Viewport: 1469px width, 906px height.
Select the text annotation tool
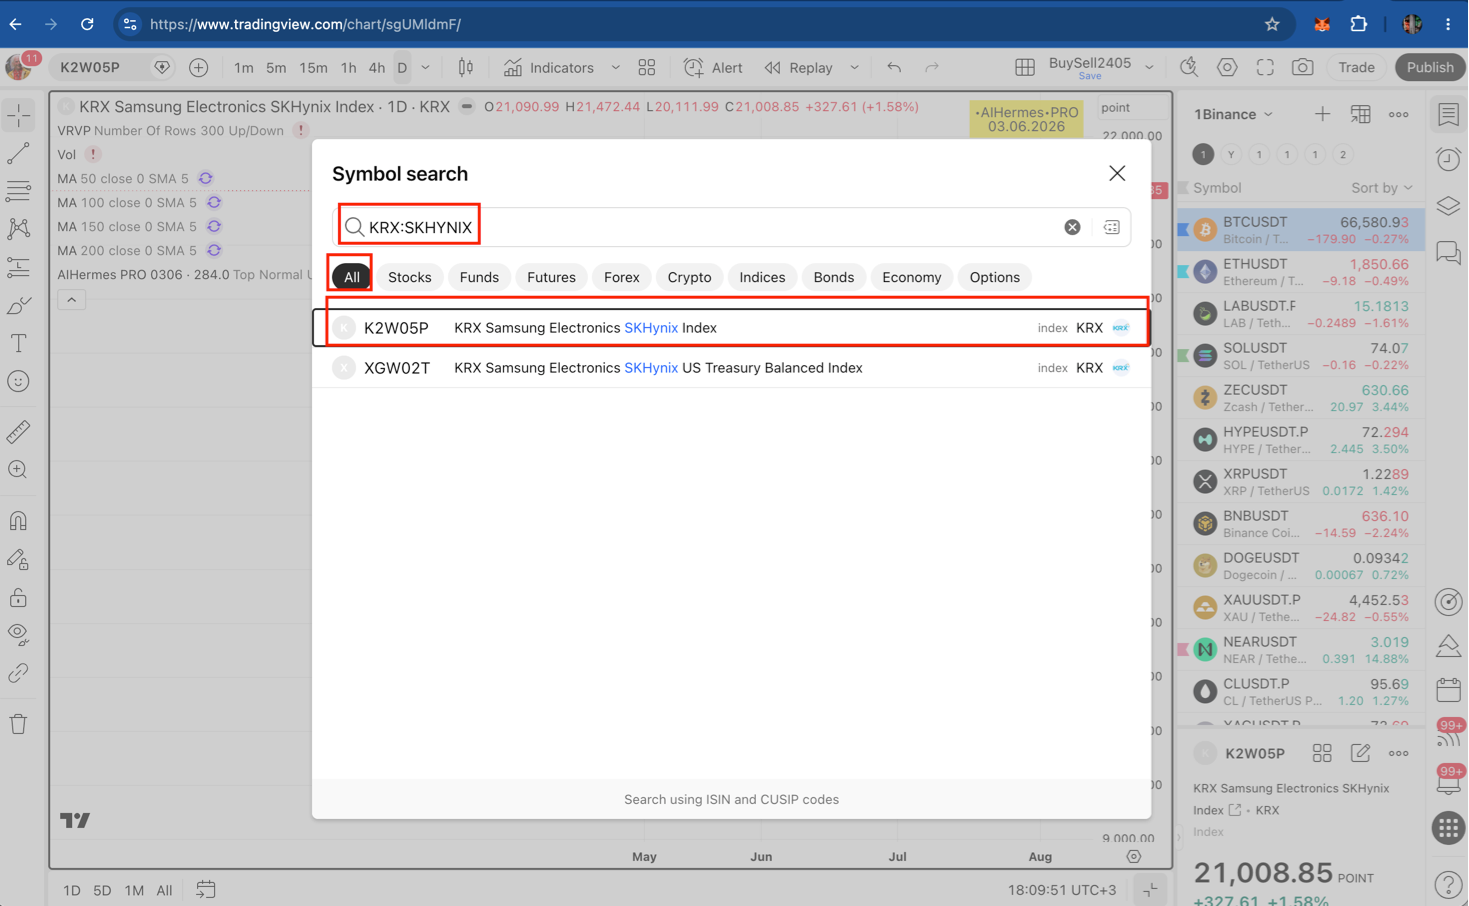(x=18, y=343)
